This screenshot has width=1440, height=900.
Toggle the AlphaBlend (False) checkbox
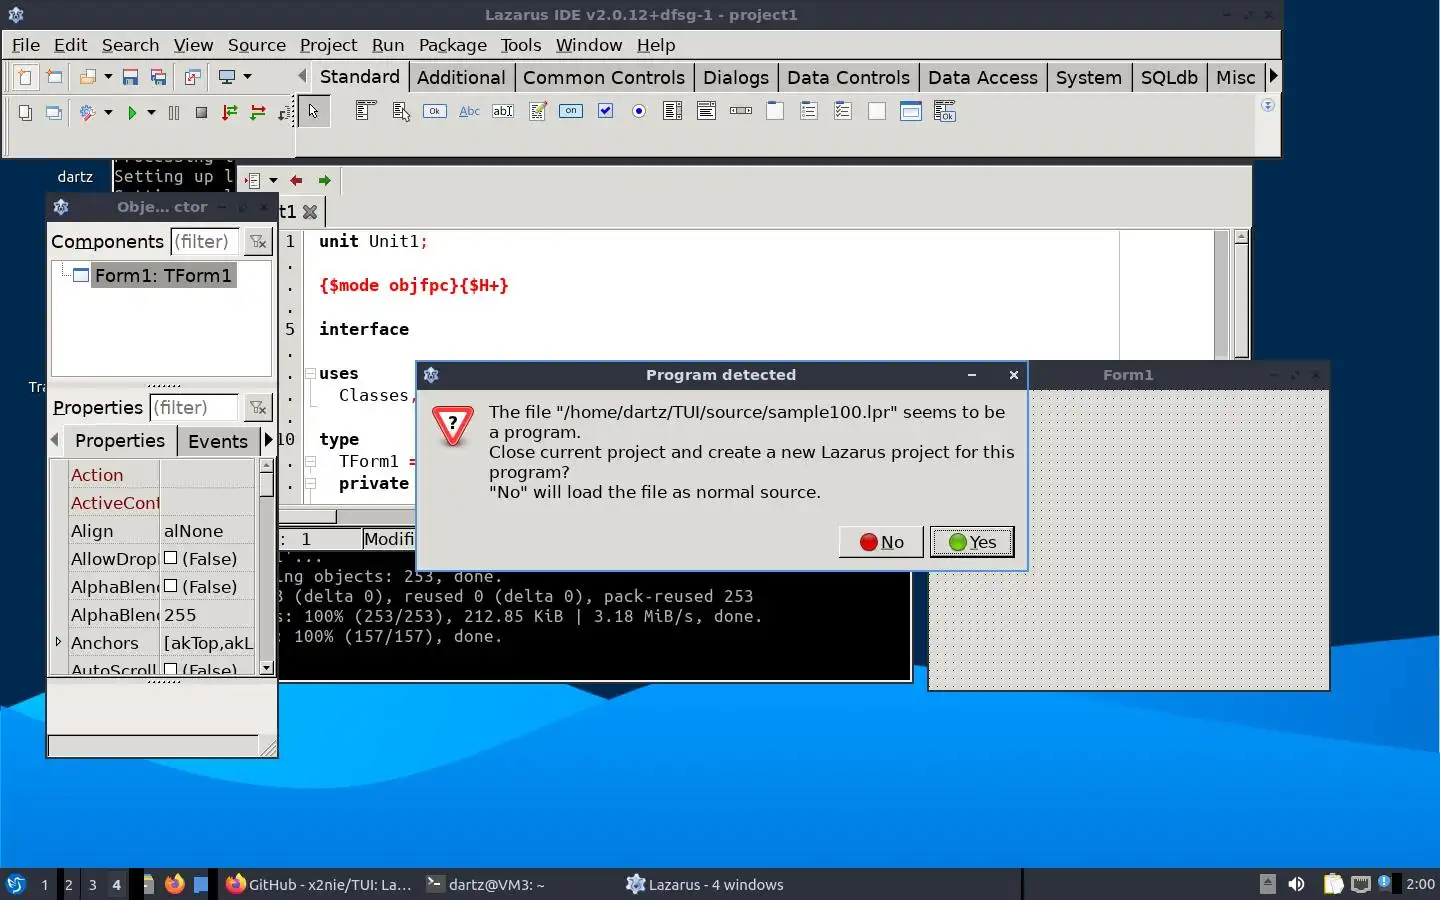coord(171,586)
